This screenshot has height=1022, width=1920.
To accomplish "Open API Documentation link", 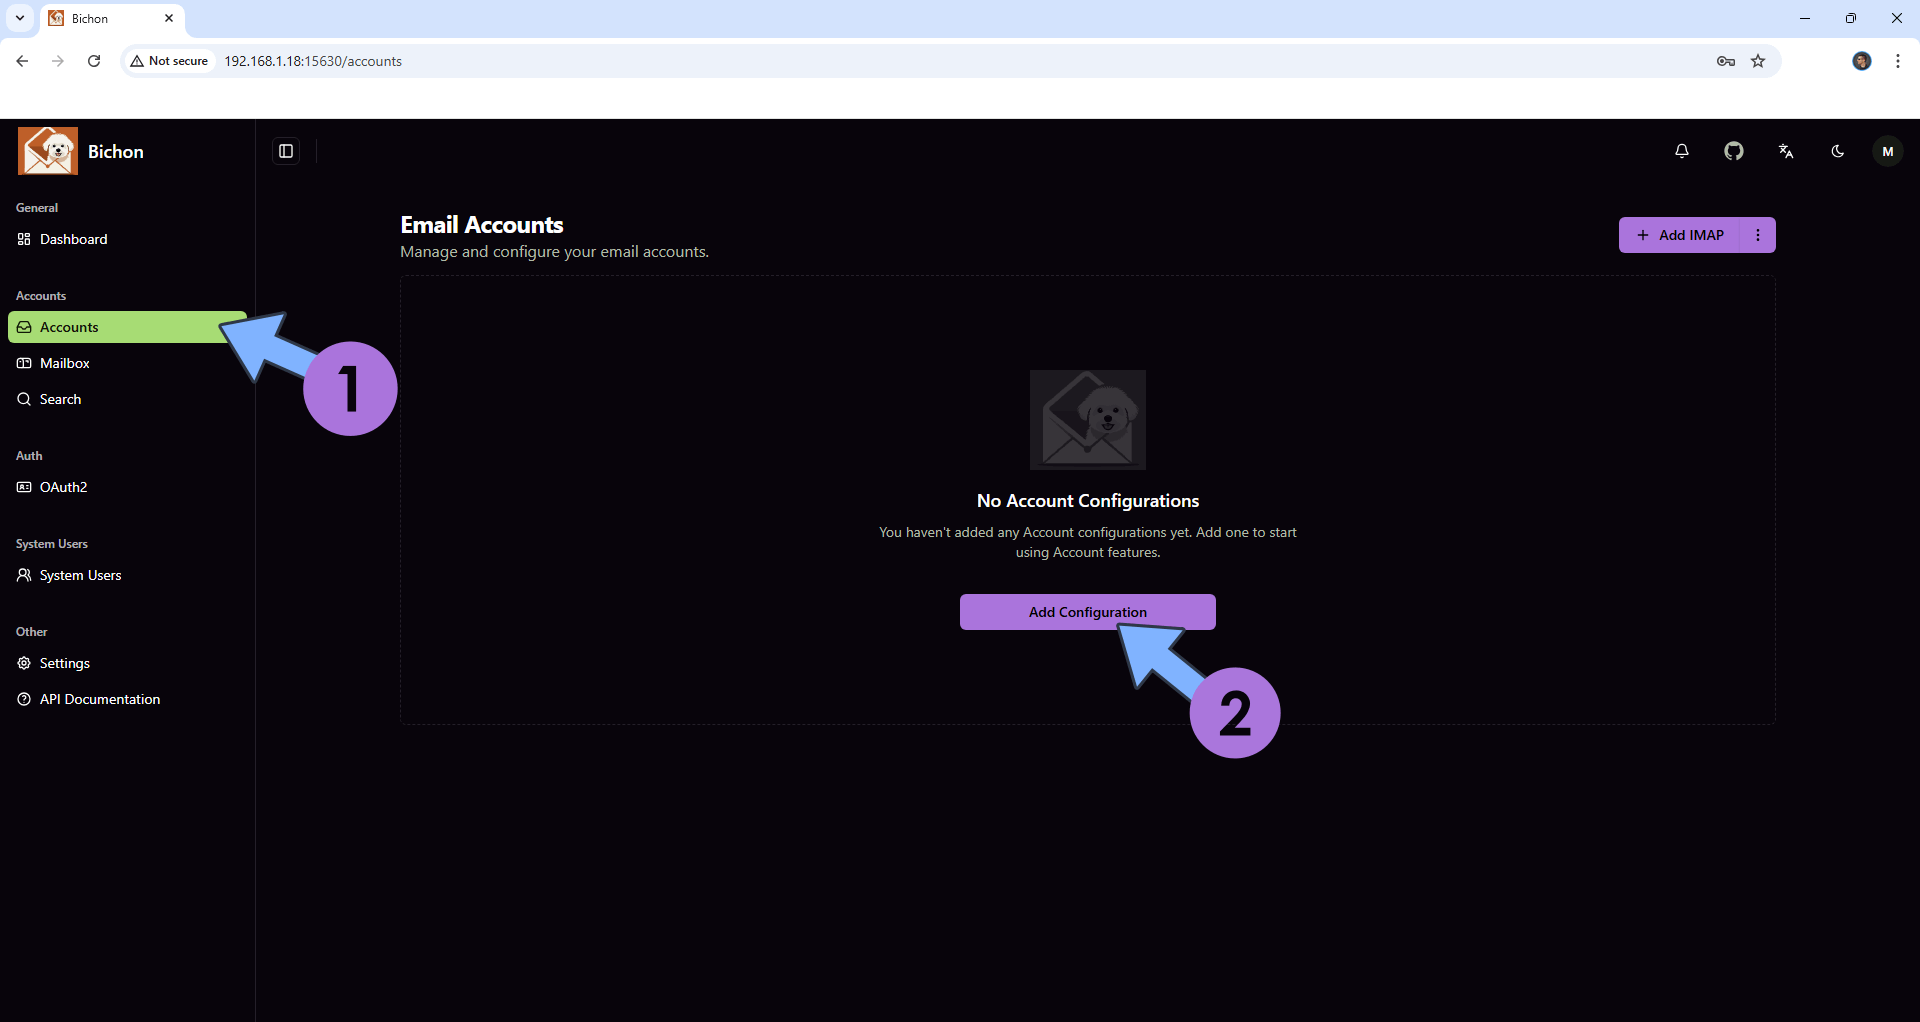I will click(99, 699).
